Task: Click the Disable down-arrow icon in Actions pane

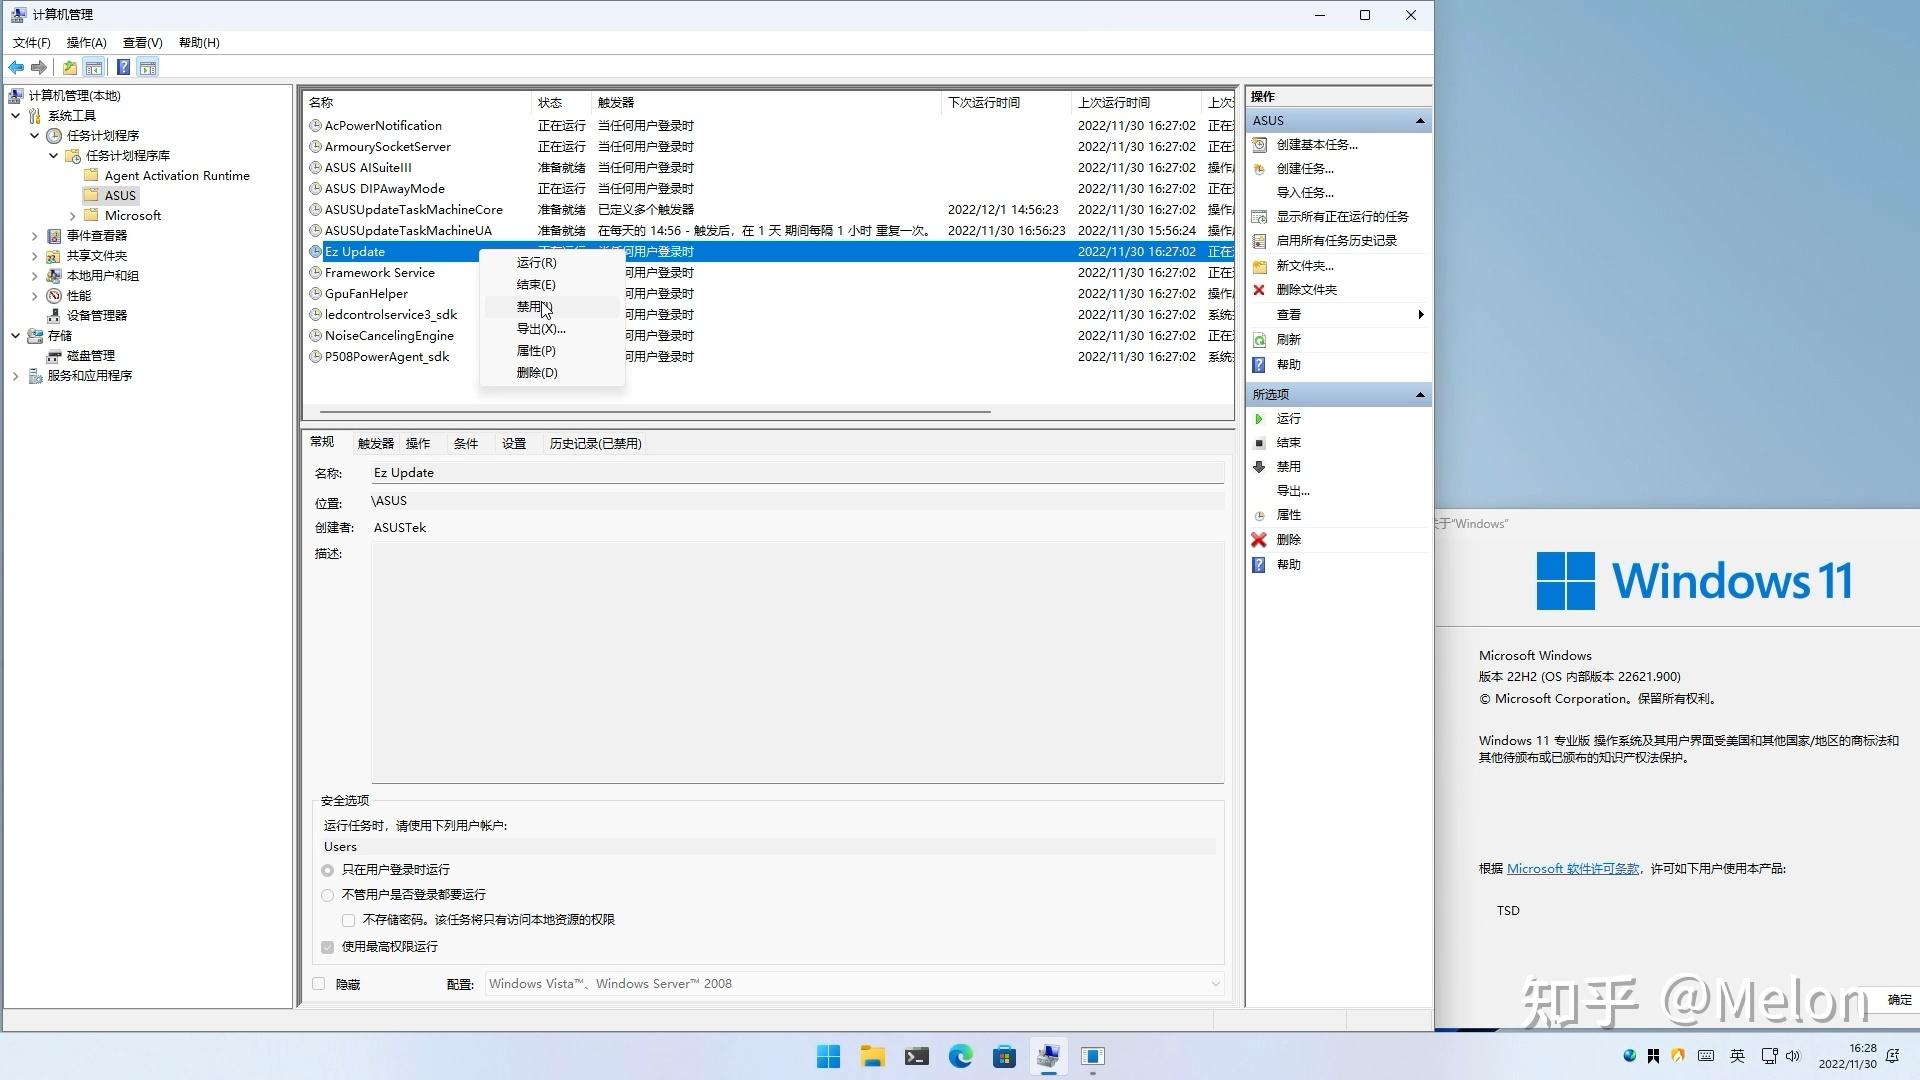Action: click(1259, 467)
